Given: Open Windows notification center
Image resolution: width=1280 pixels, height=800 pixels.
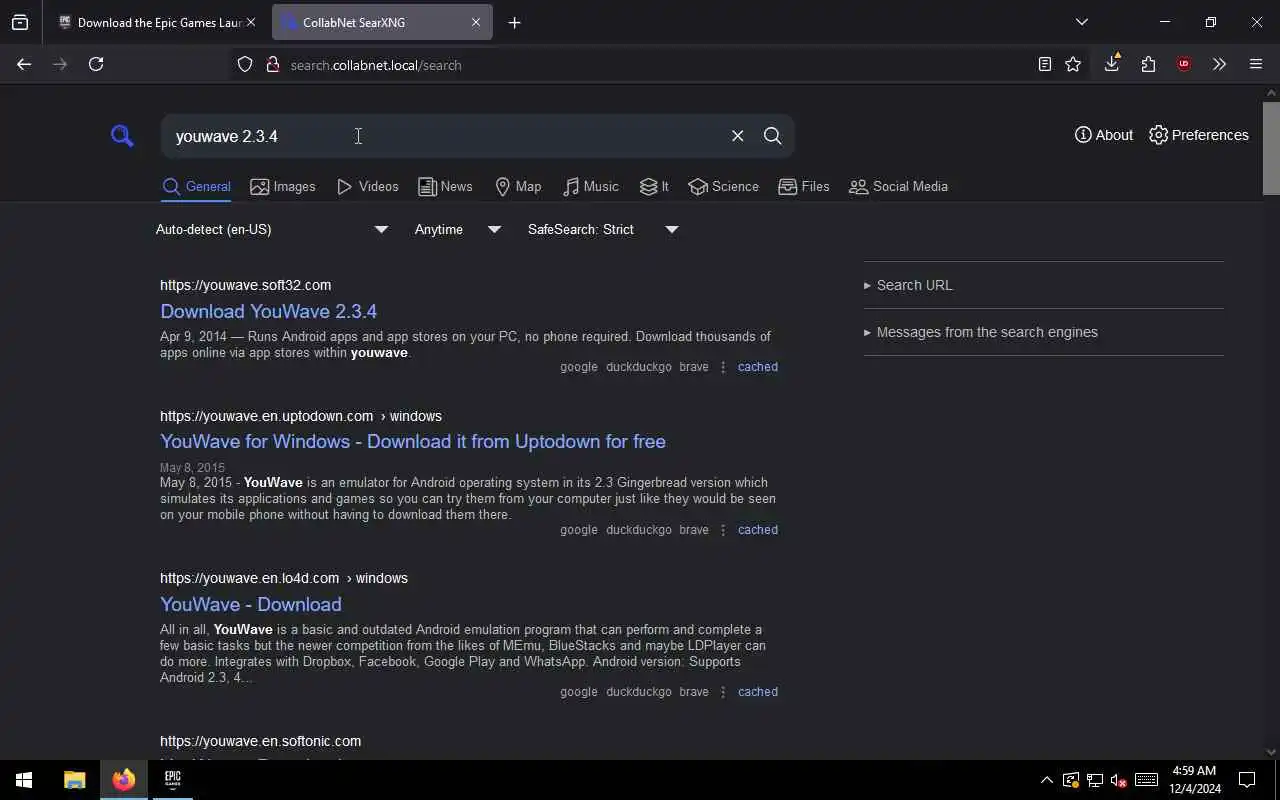Looking at the screenshot, I should tap(1247, 780).
